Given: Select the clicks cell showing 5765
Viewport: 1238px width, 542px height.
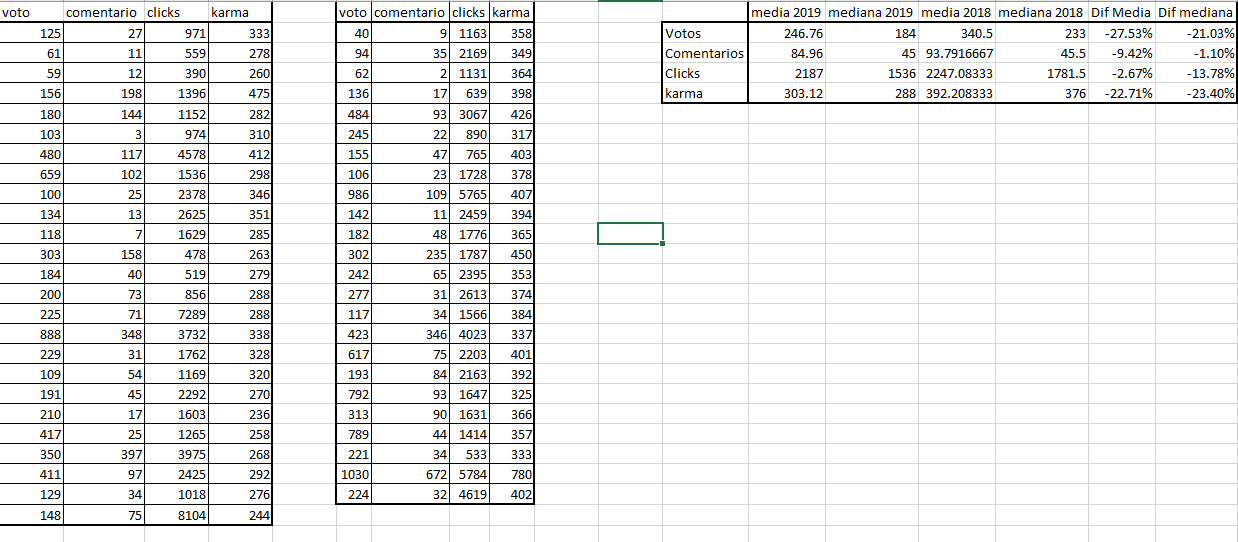Looking at the screenshot, I should [x=470, y=194].
